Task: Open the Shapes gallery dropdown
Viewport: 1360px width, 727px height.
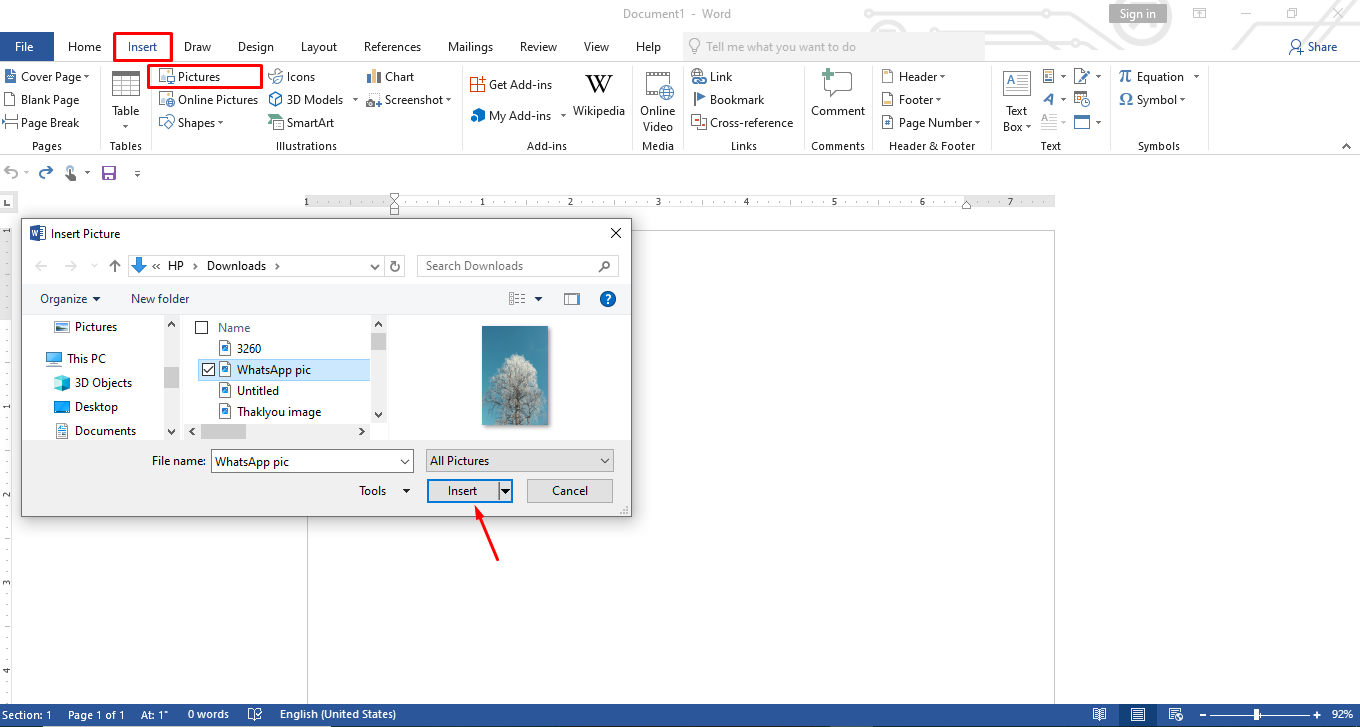Action: click(x=192, y=122)
